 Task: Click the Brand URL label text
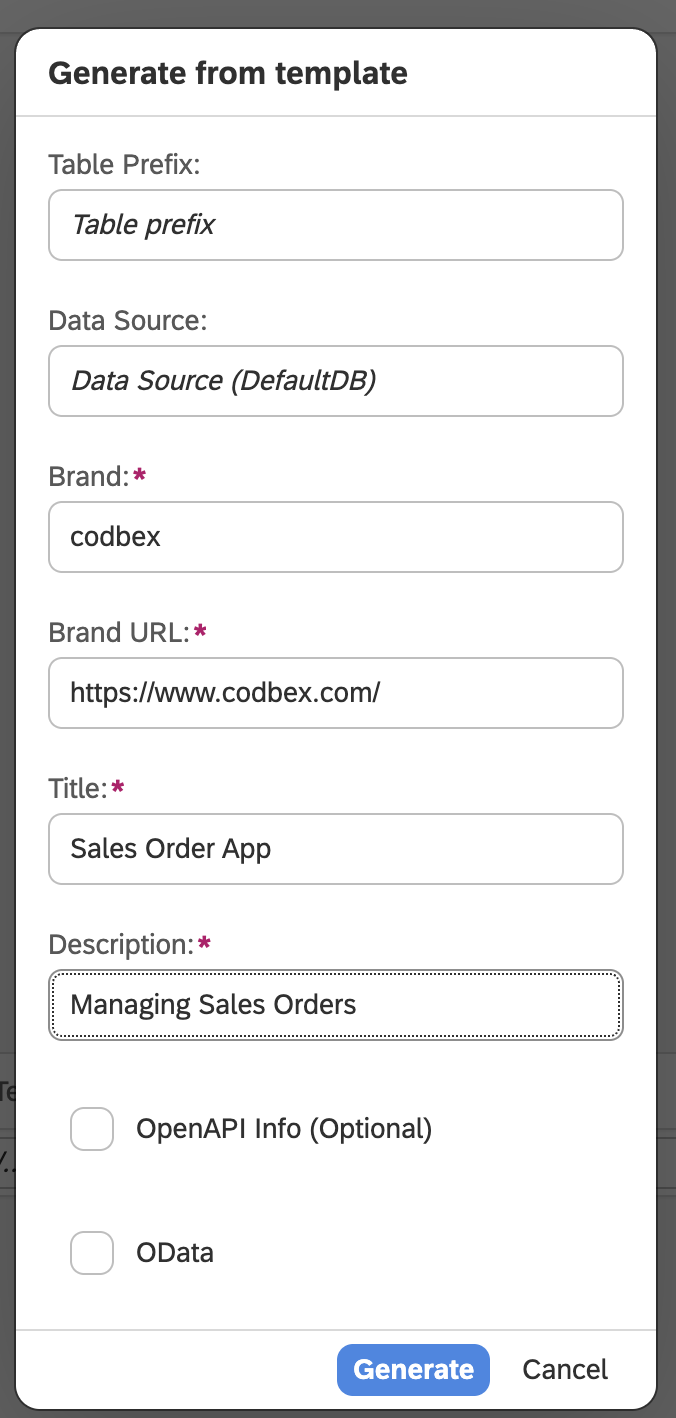tap(119, 632)
